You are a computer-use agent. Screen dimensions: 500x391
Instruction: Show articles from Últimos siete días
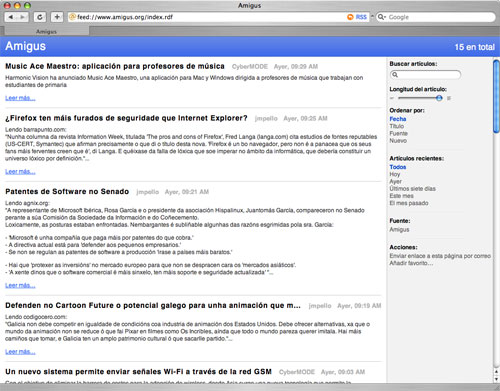tap(413, 189)
